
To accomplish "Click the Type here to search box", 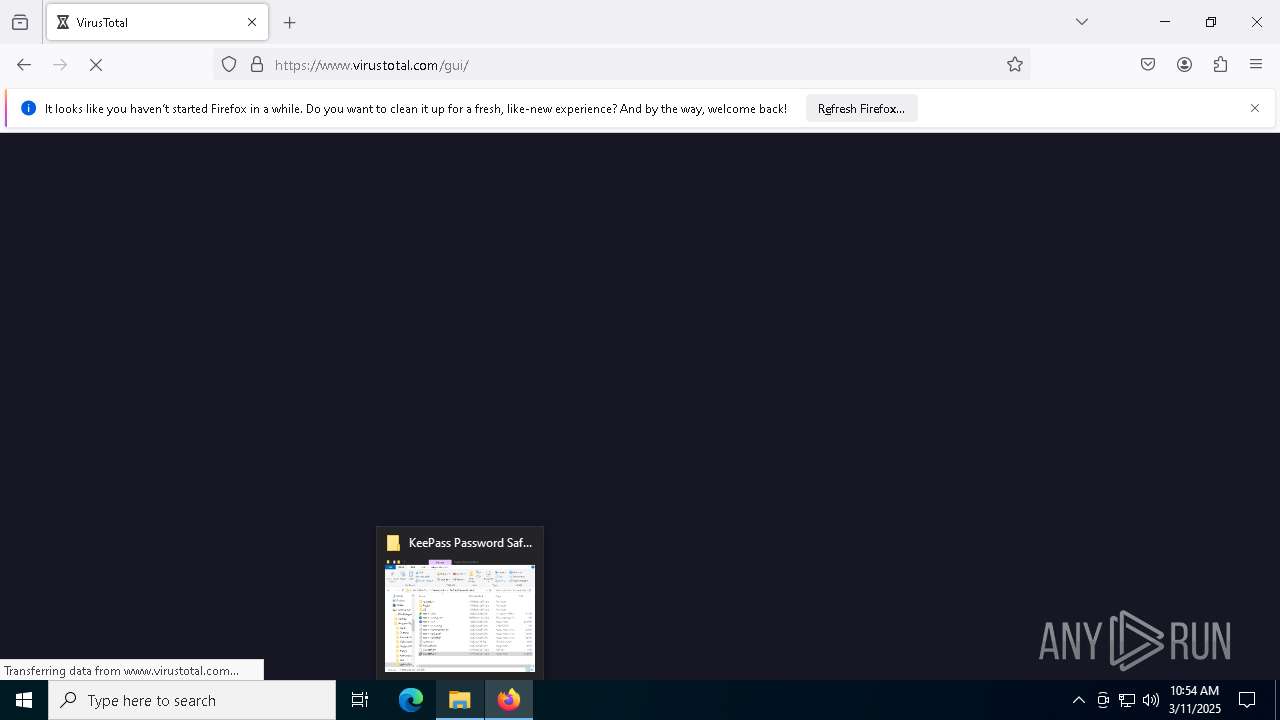I will [x=192, y=700].
